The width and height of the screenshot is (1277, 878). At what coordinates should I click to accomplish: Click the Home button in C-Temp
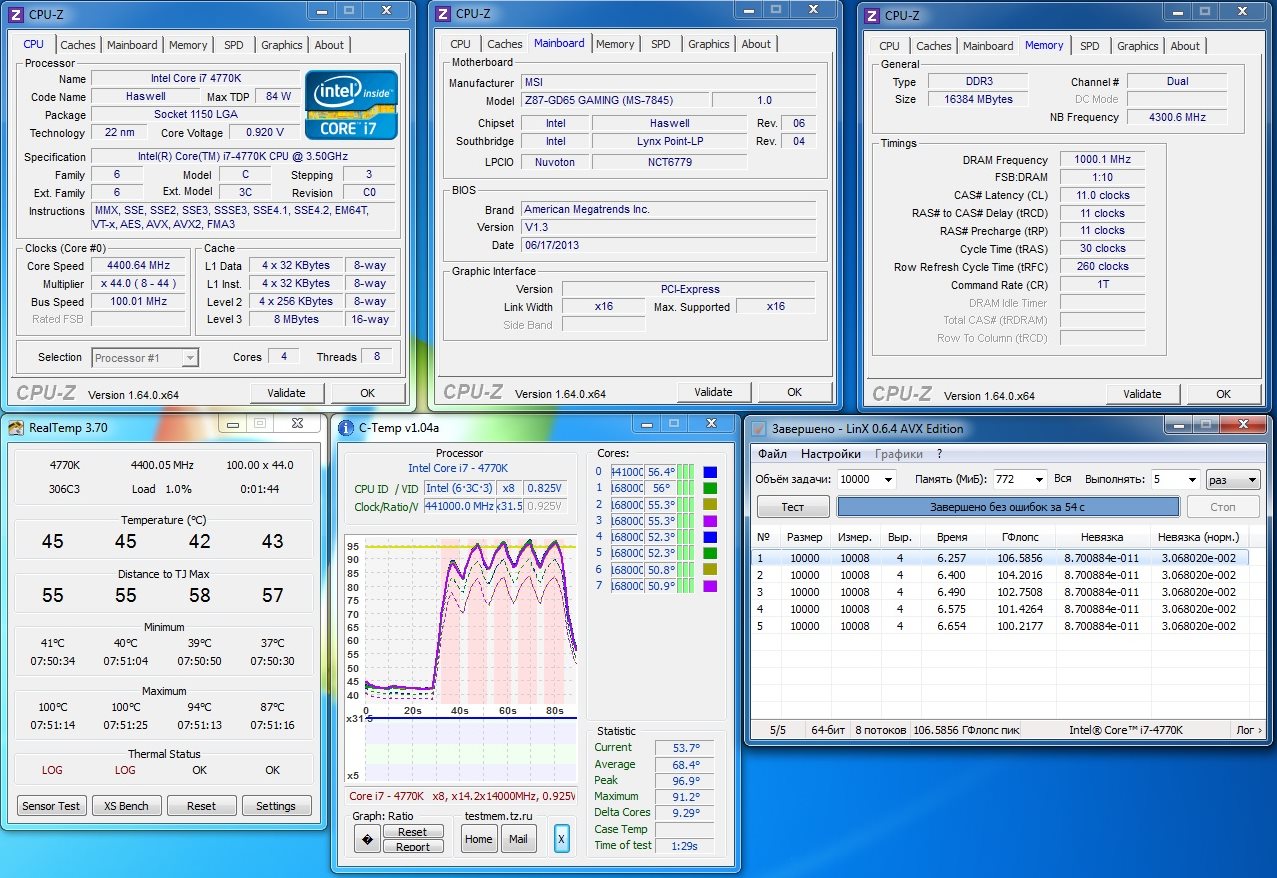(478, 839)
